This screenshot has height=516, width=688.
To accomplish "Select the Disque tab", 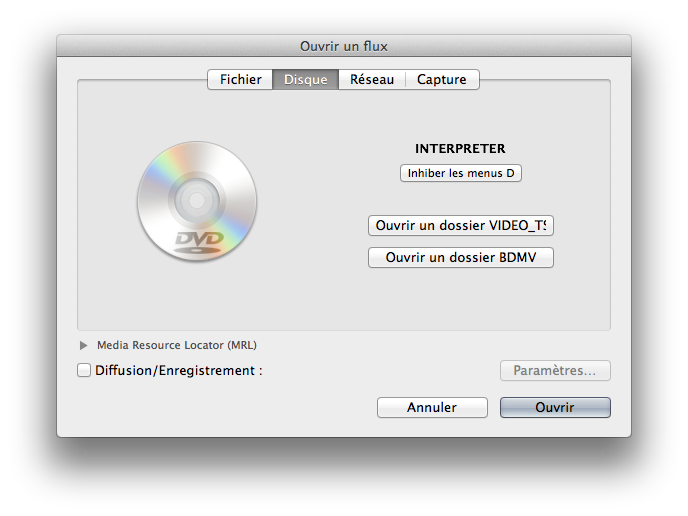I will [305, 80].
